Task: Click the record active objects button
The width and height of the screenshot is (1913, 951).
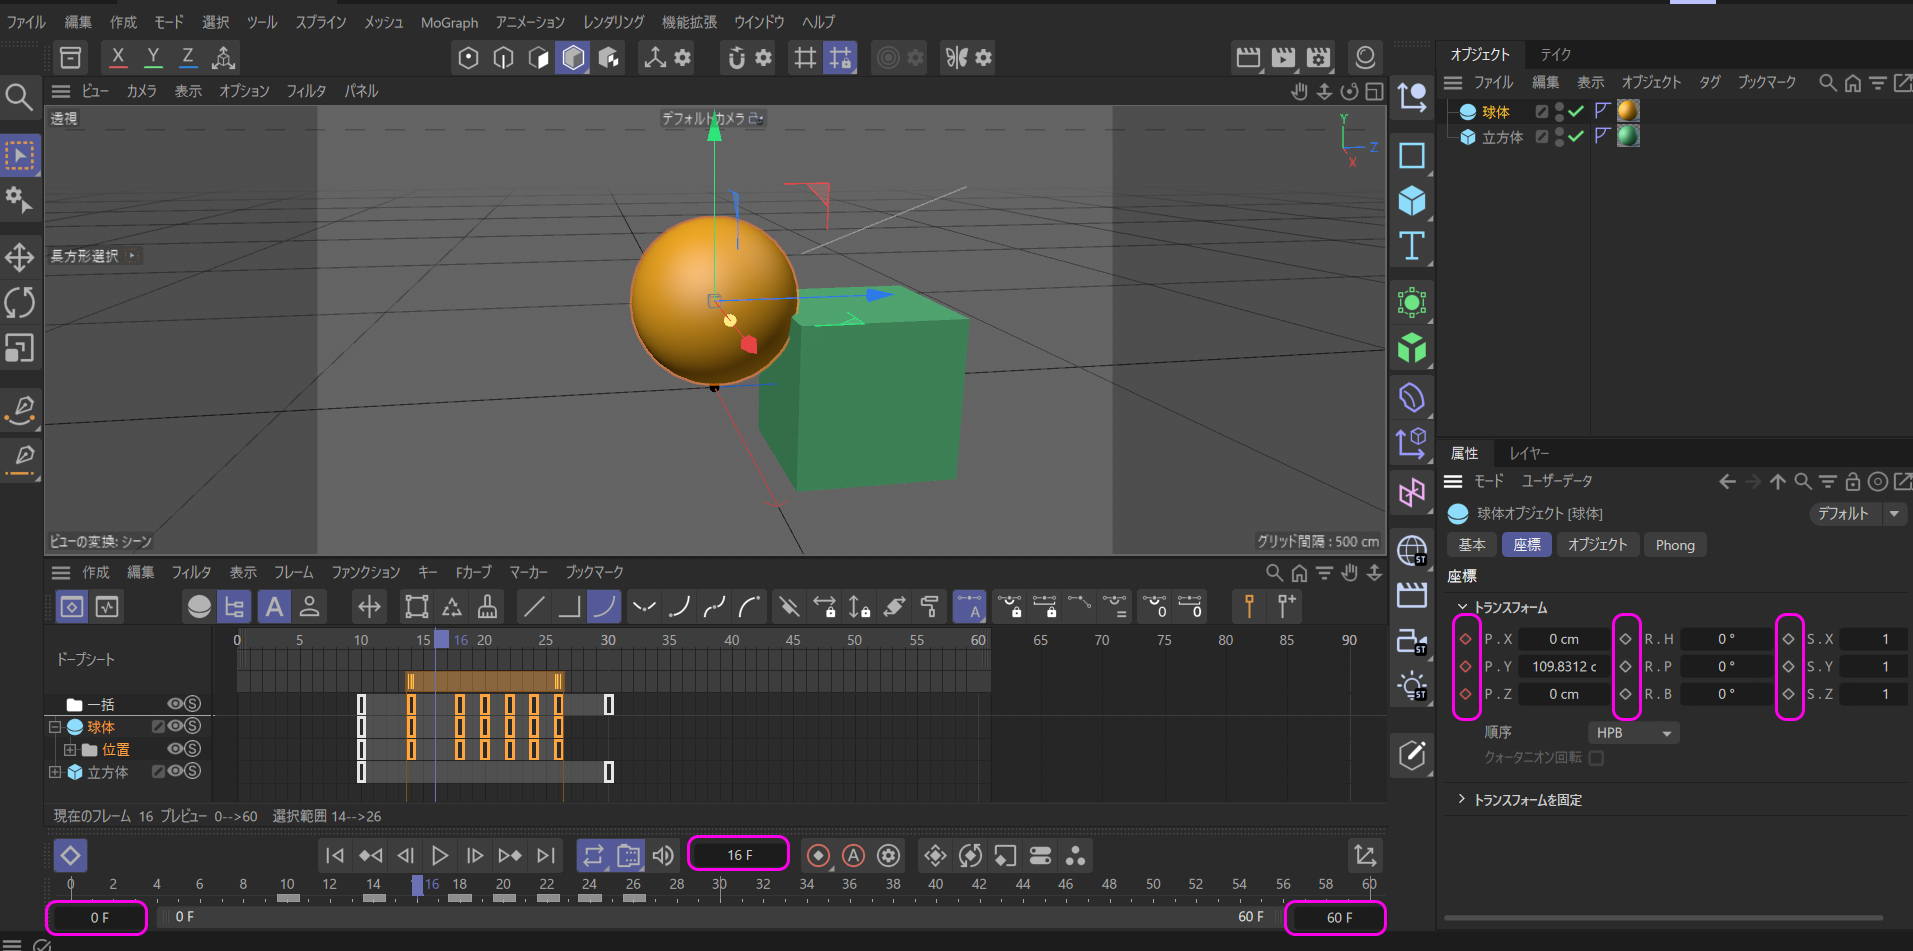Action: pos(818,856)
